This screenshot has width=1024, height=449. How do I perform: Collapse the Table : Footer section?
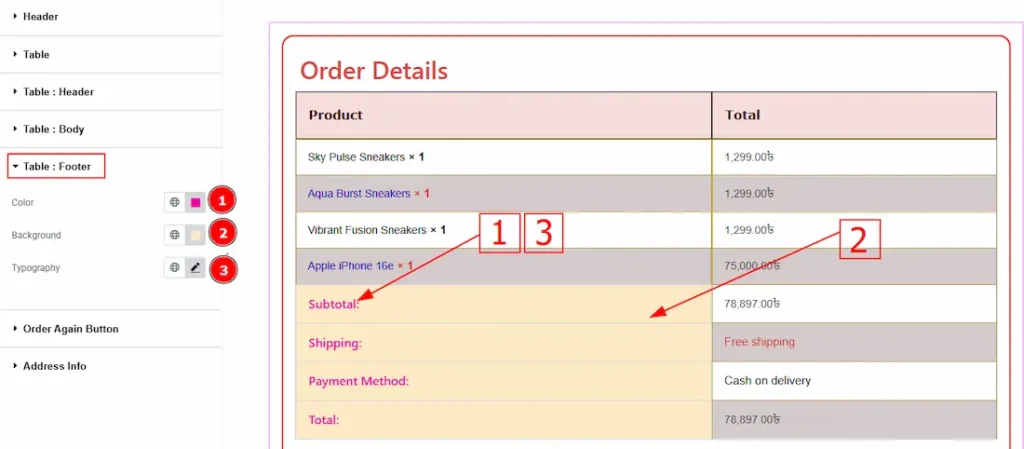56,166
